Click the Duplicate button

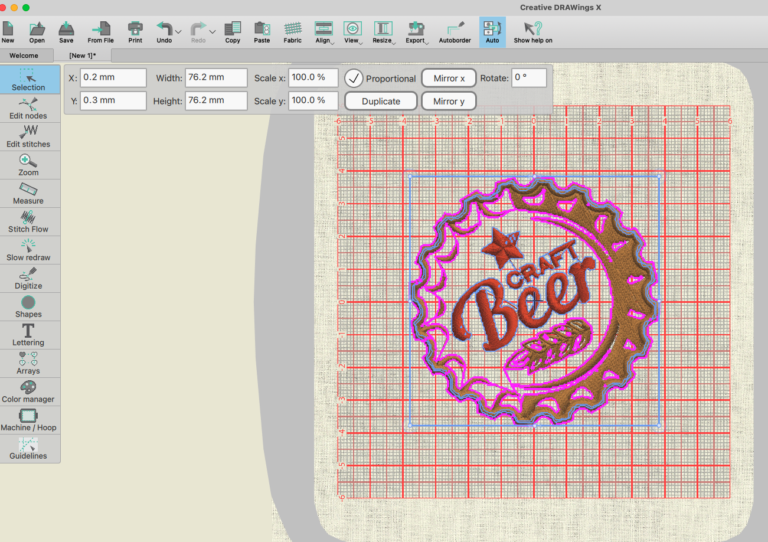click(381, 101)
